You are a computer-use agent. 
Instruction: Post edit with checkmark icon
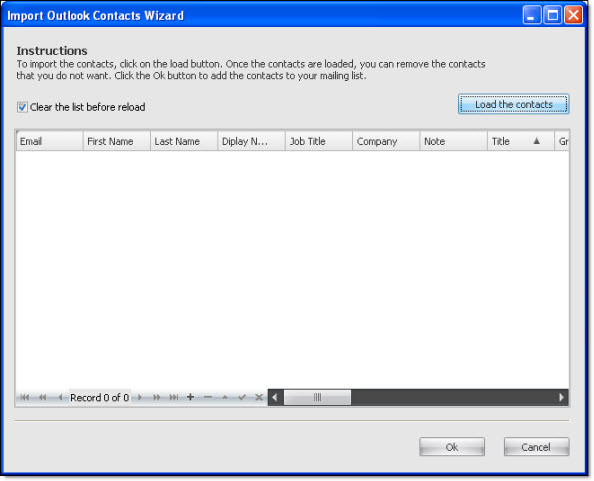[242, 397]
